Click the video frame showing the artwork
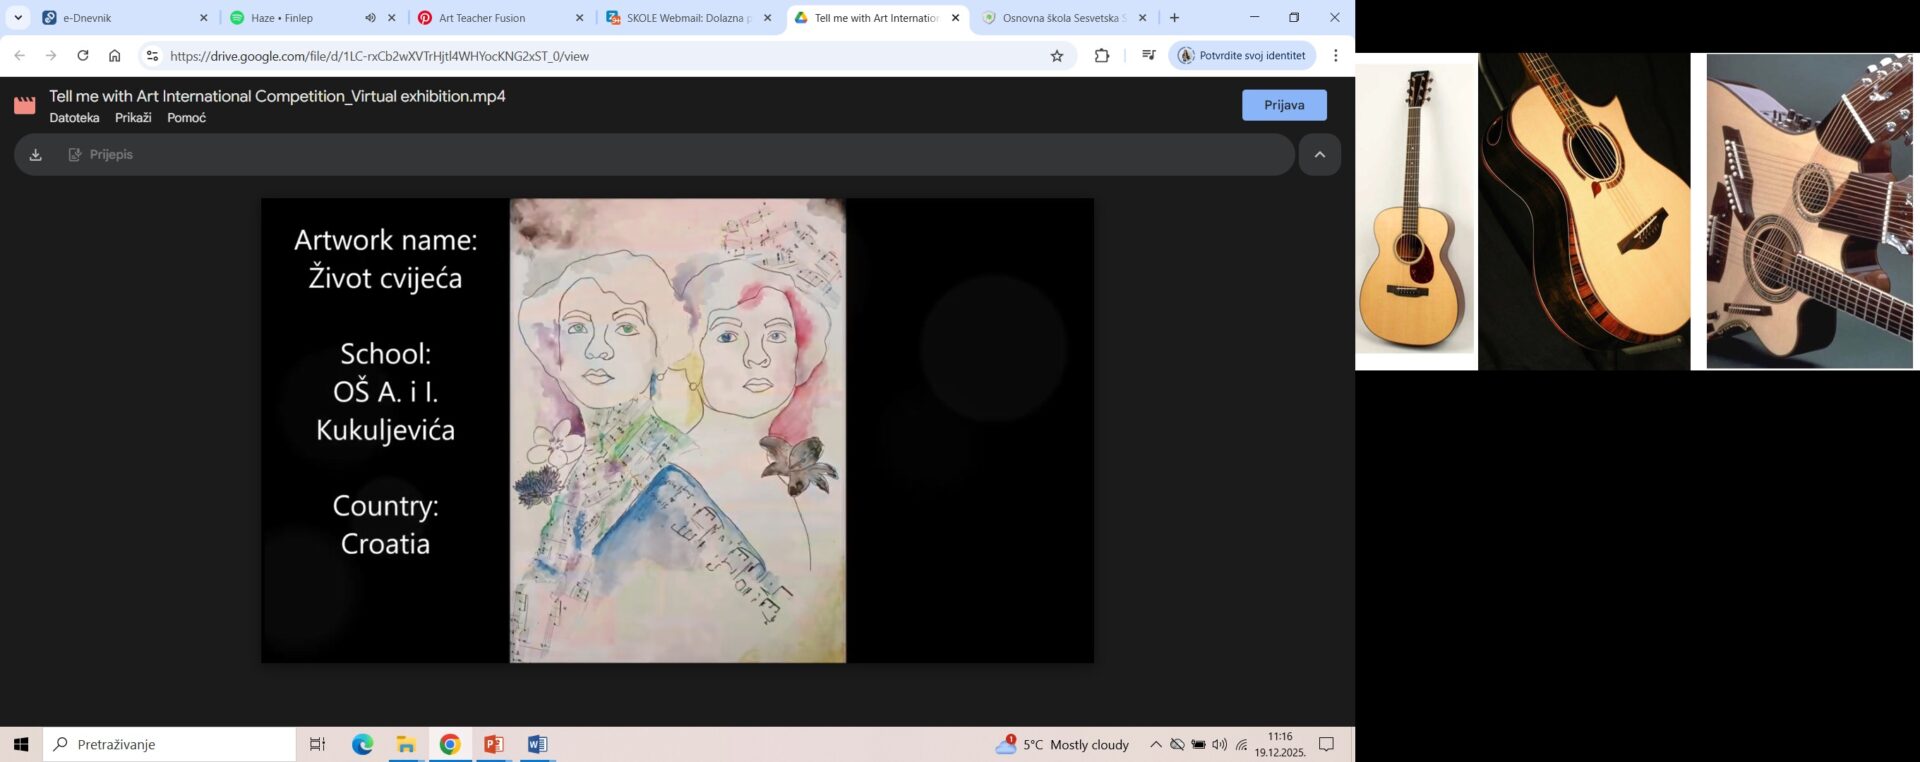 pos(677,430)
